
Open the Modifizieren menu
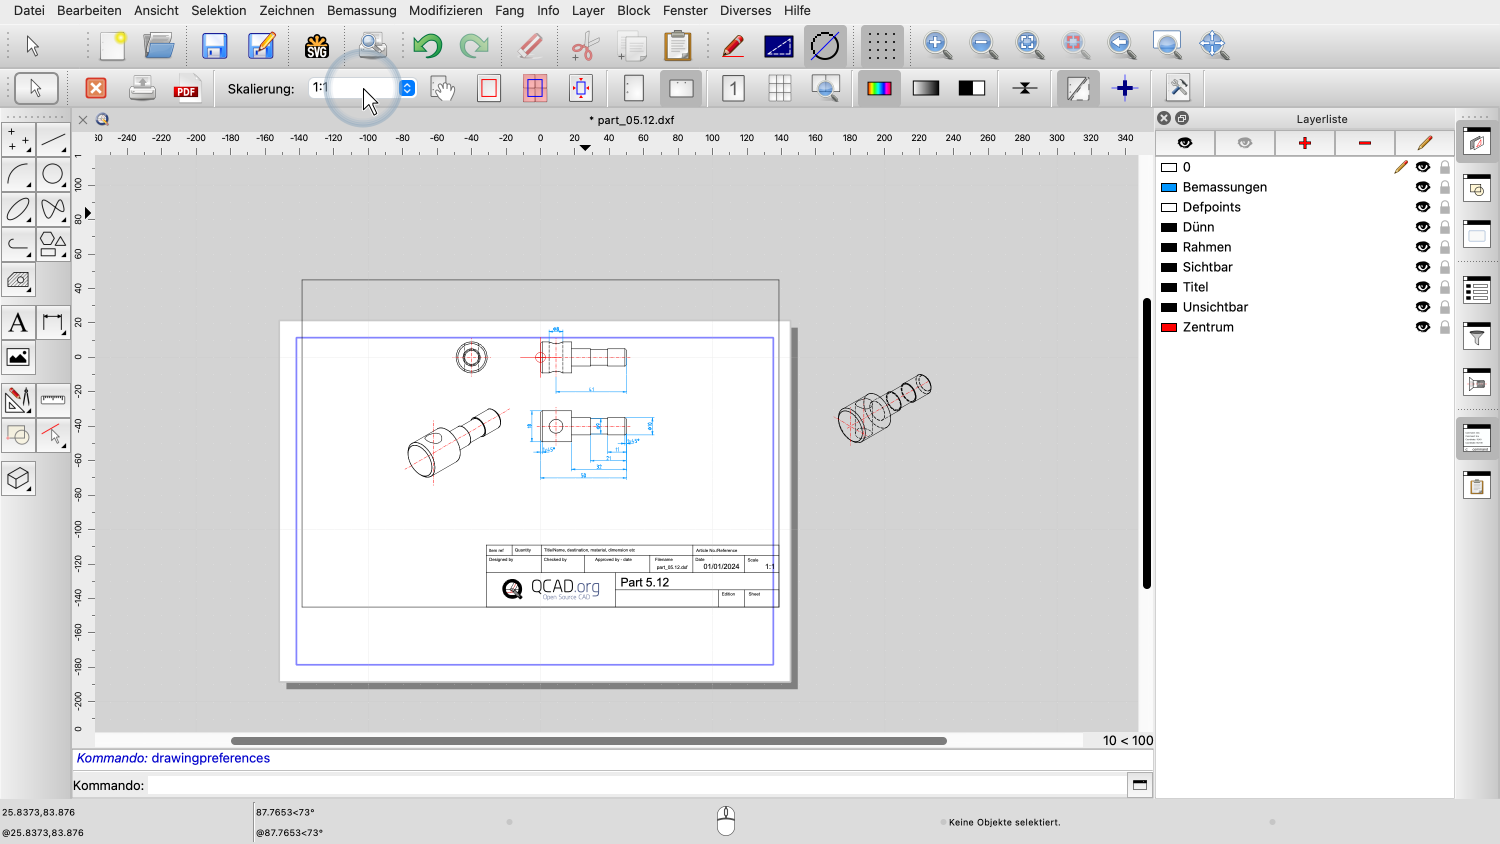point(445,10)
